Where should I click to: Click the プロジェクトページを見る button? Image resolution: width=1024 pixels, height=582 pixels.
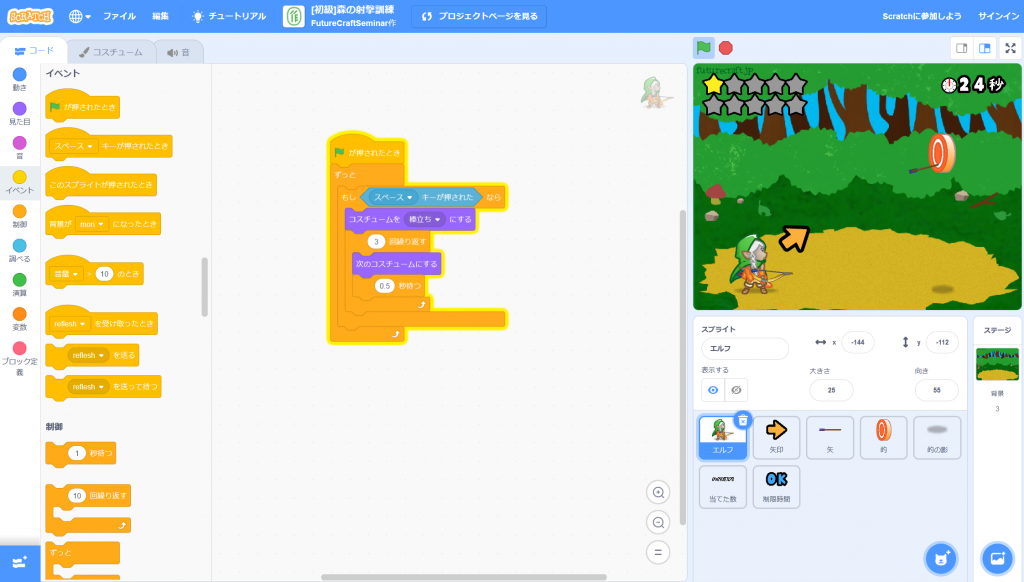(479, 16)
